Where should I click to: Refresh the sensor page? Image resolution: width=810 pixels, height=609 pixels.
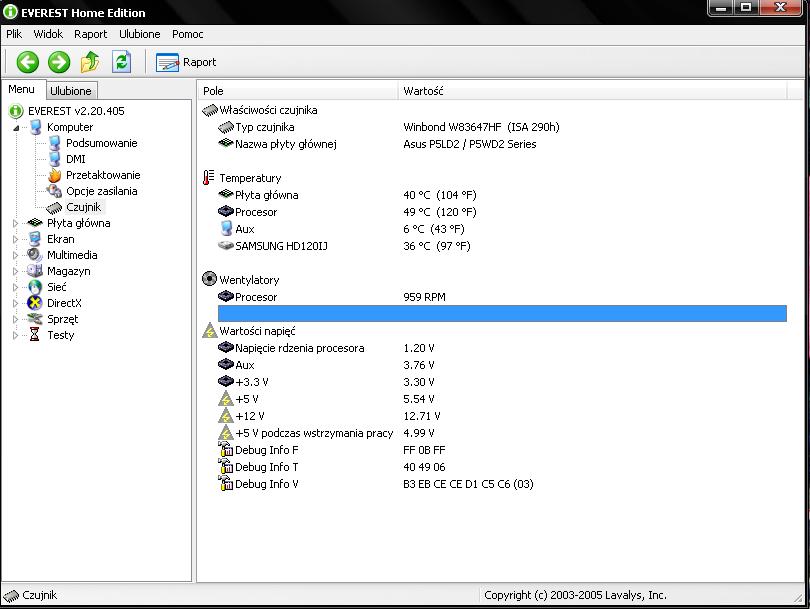pos(121,62)
